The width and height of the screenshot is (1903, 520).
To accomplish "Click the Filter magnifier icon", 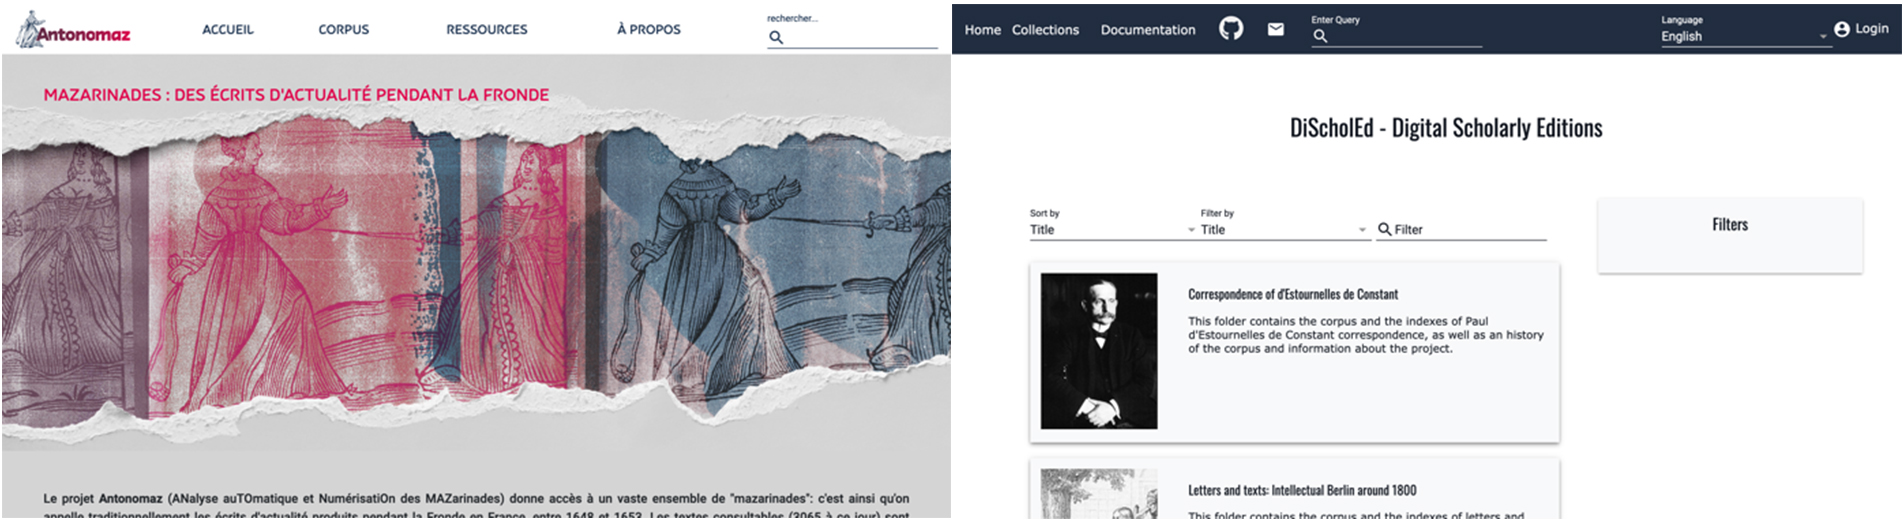I will 1385,229.
